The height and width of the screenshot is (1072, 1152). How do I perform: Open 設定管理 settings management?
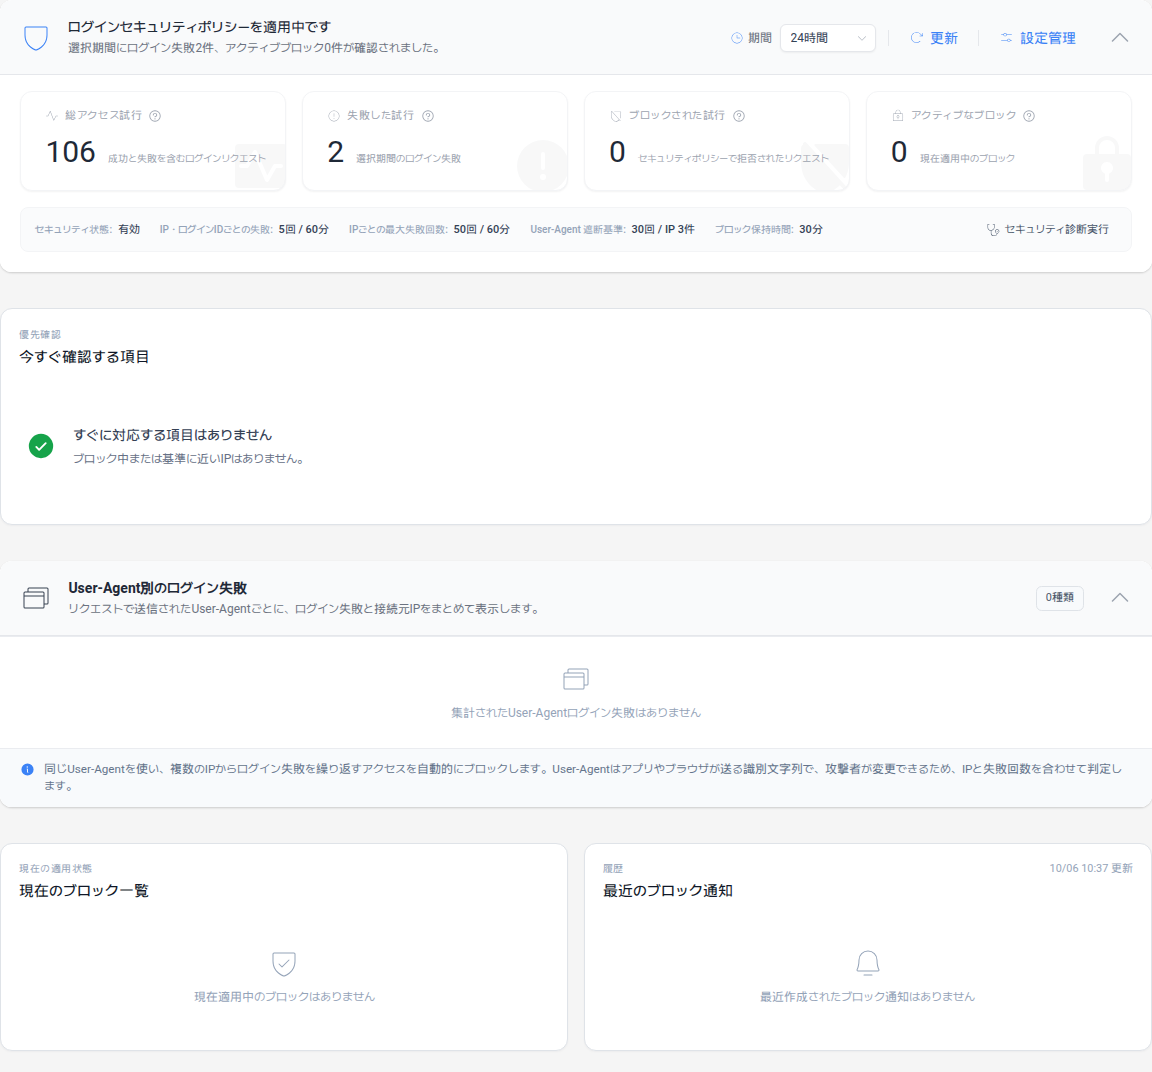click(1037, 38)
